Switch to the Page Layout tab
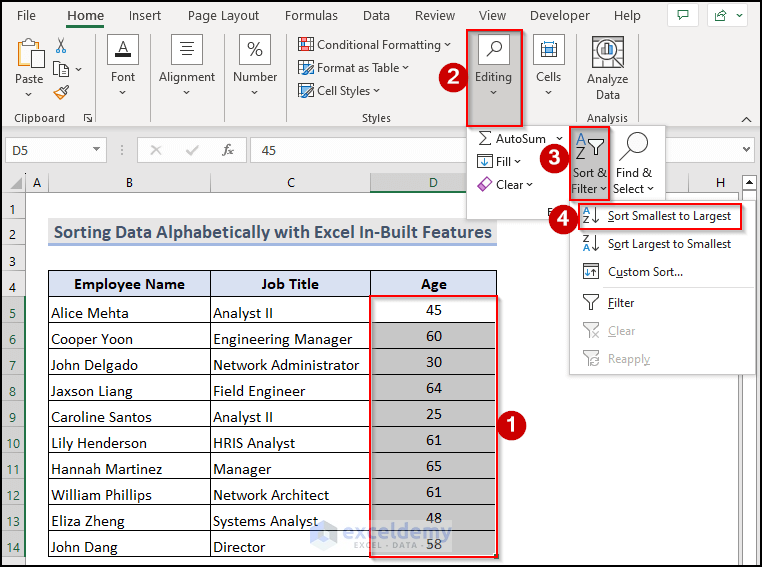 223,16
